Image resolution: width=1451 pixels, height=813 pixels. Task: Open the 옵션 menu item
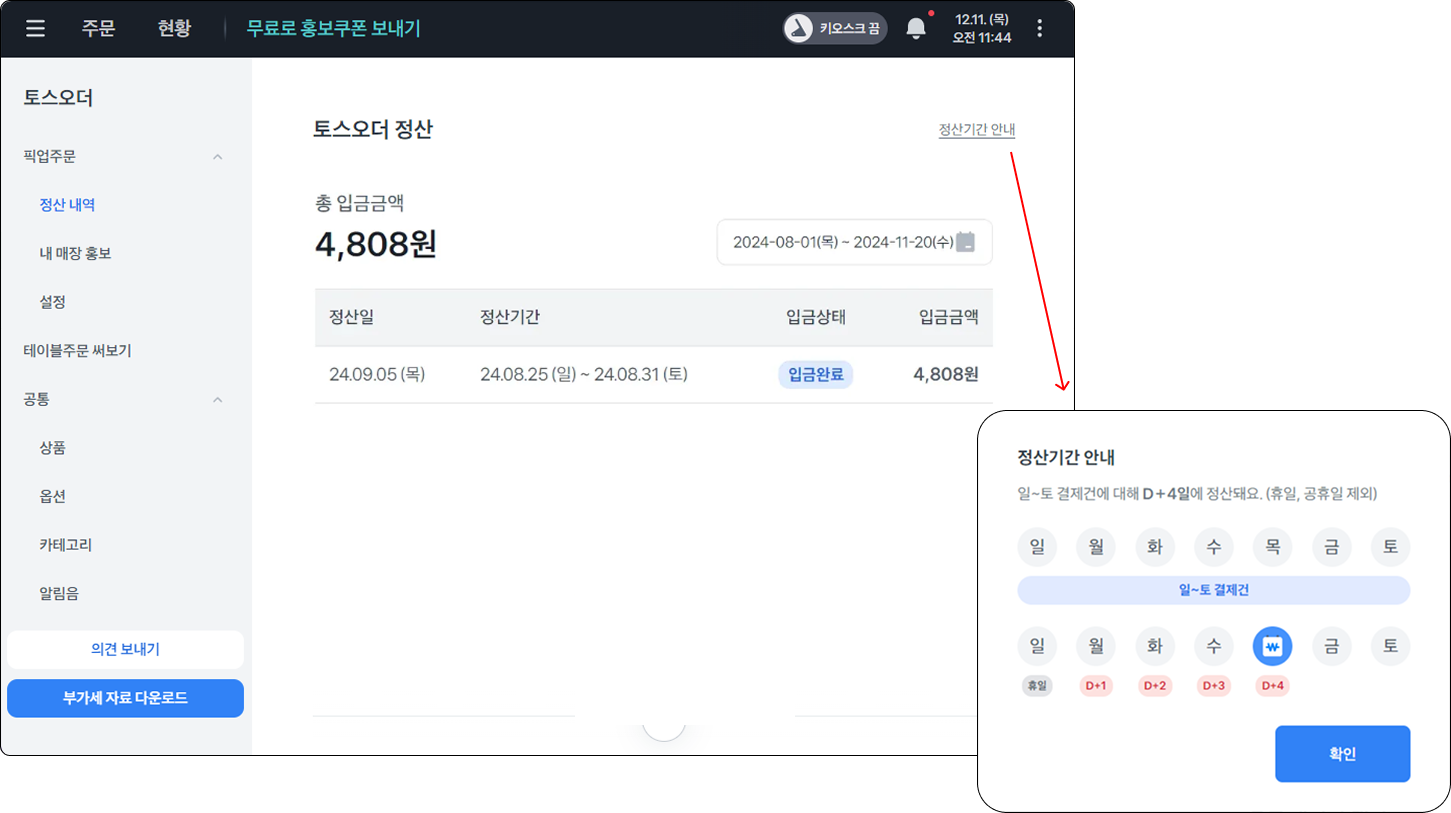point(52,497)
